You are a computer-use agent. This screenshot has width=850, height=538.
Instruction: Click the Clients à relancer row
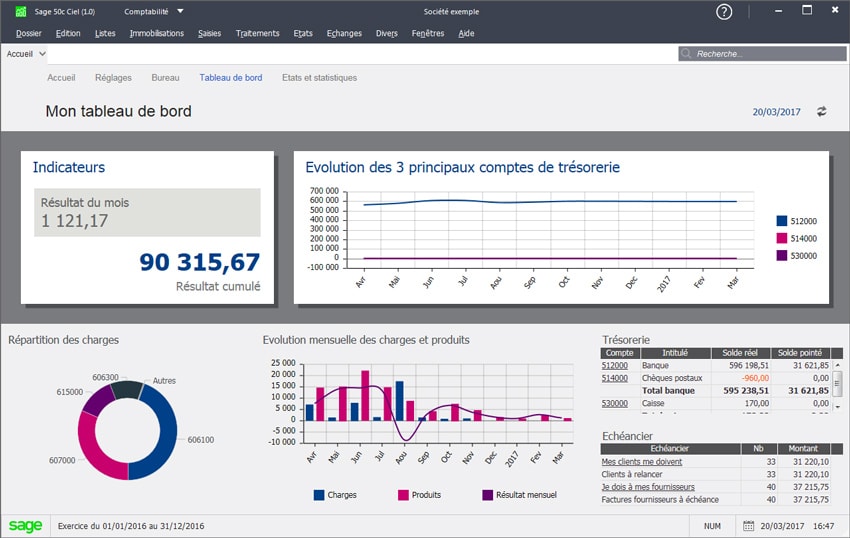[x=716, y=474]
